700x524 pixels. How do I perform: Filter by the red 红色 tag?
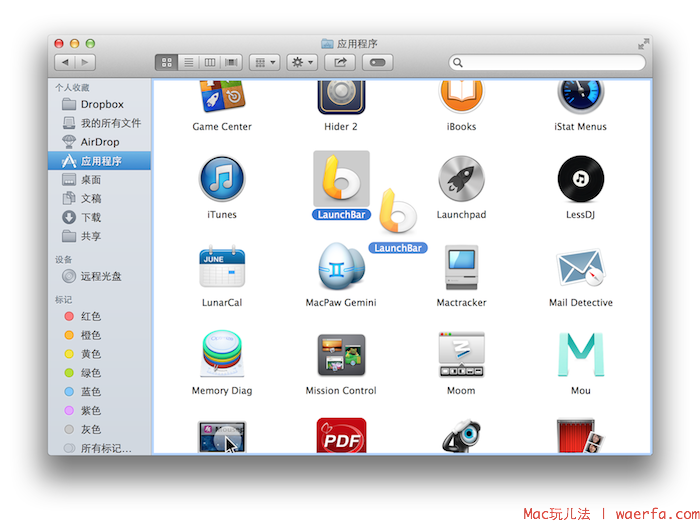100,316
